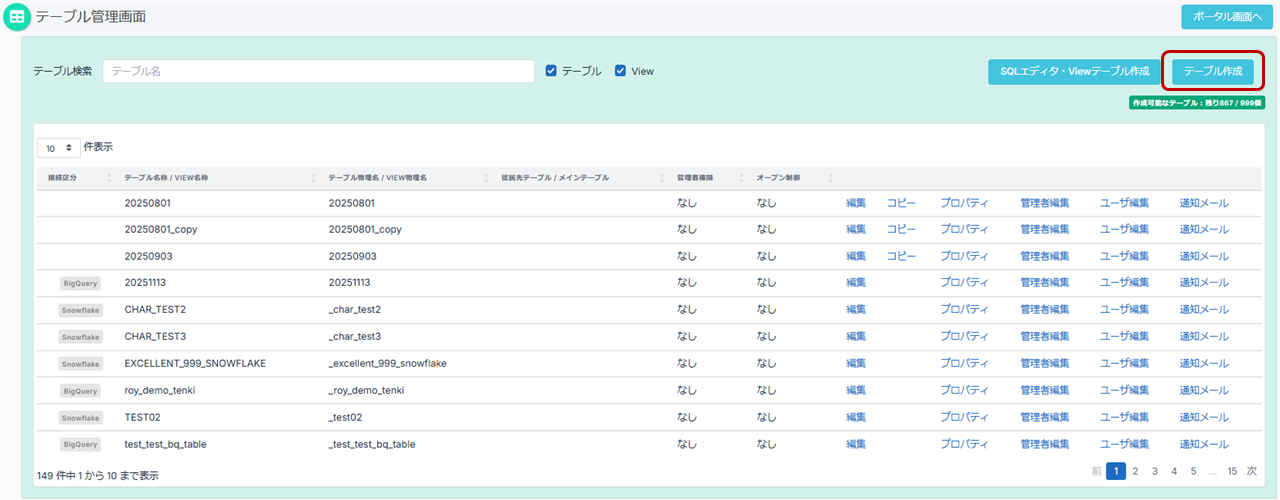This screenshot has width=1280, height=500.
Task: Sort by テーブル物理名 / VIEW物理名 column arrows
Action: click(486, 178)
